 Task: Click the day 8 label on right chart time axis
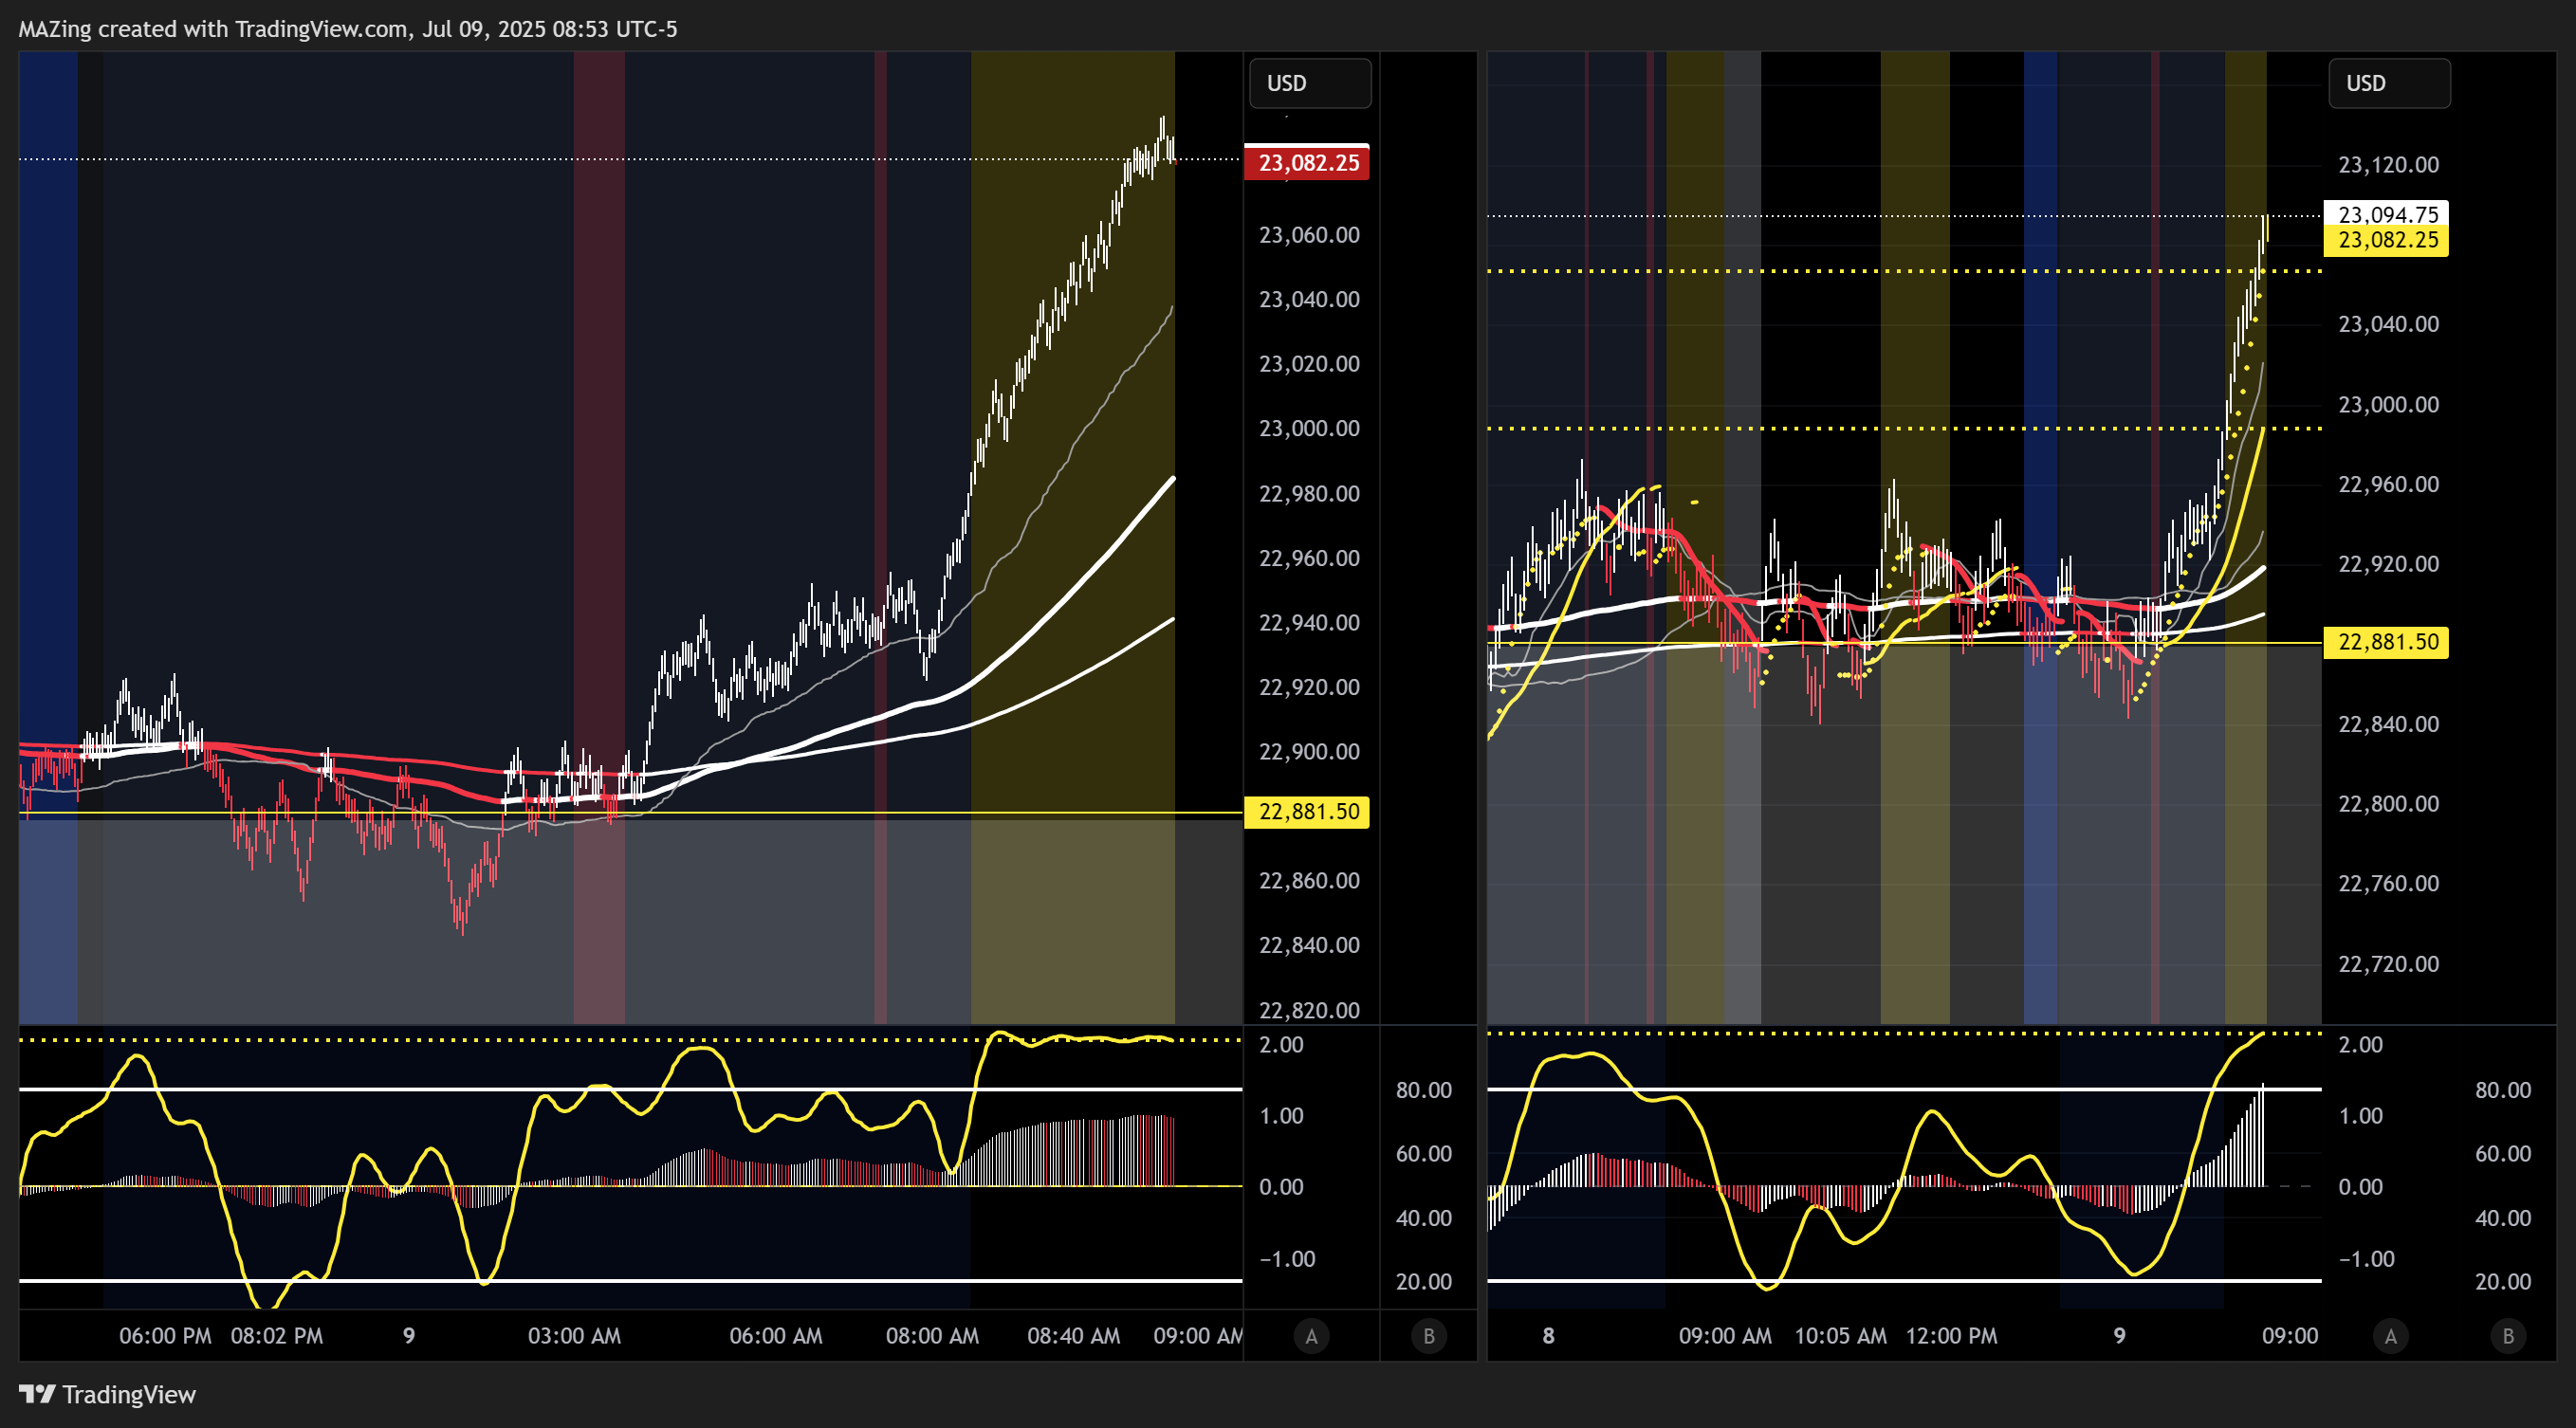pos(1548,1336)
